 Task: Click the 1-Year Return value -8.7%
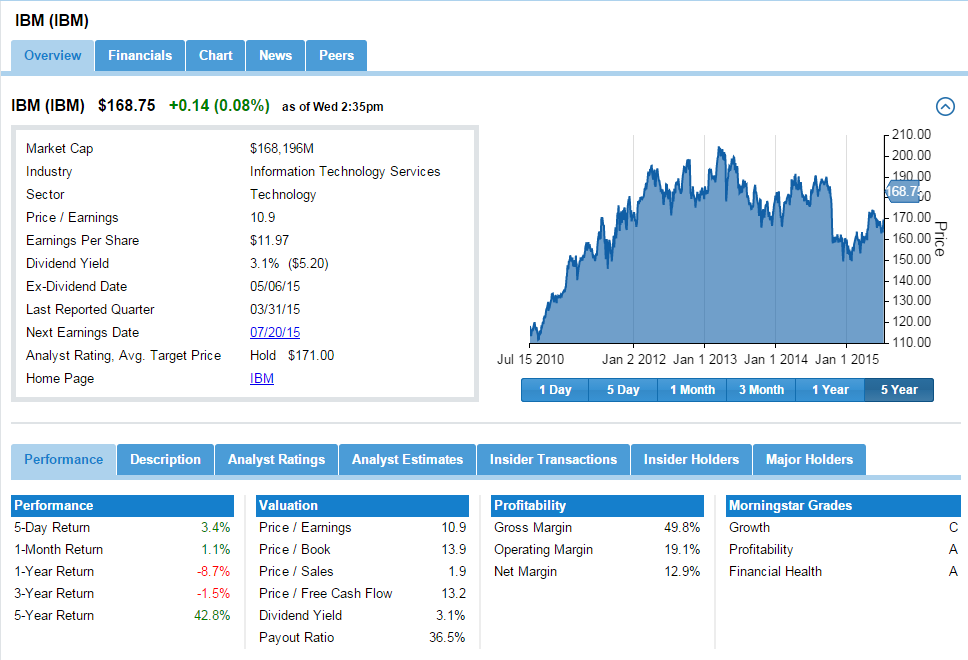pos(214,572)
